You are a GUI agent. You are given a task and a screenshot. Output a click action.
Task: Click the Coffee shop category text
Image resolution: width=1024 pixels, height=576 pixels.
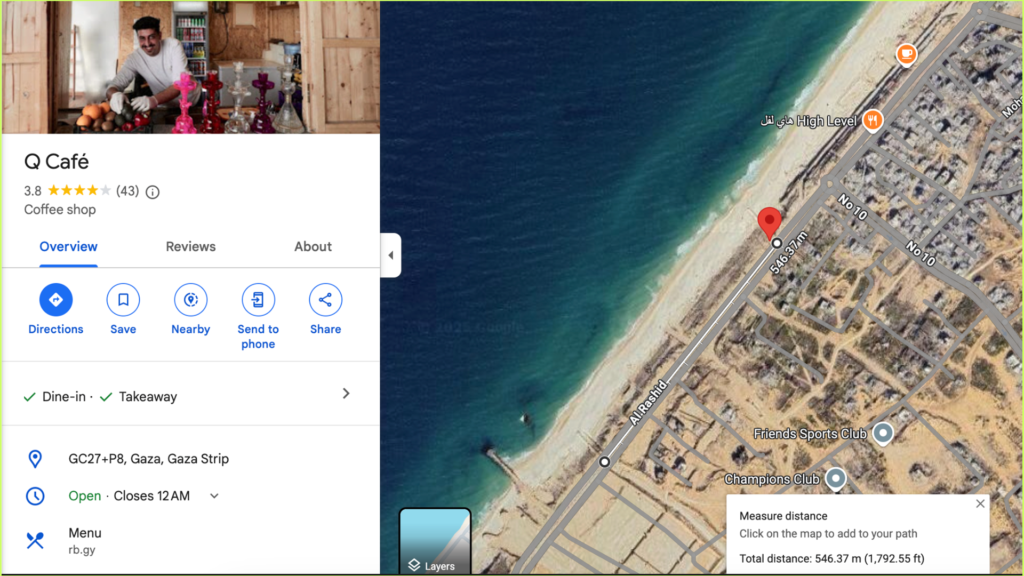[60, 210]
